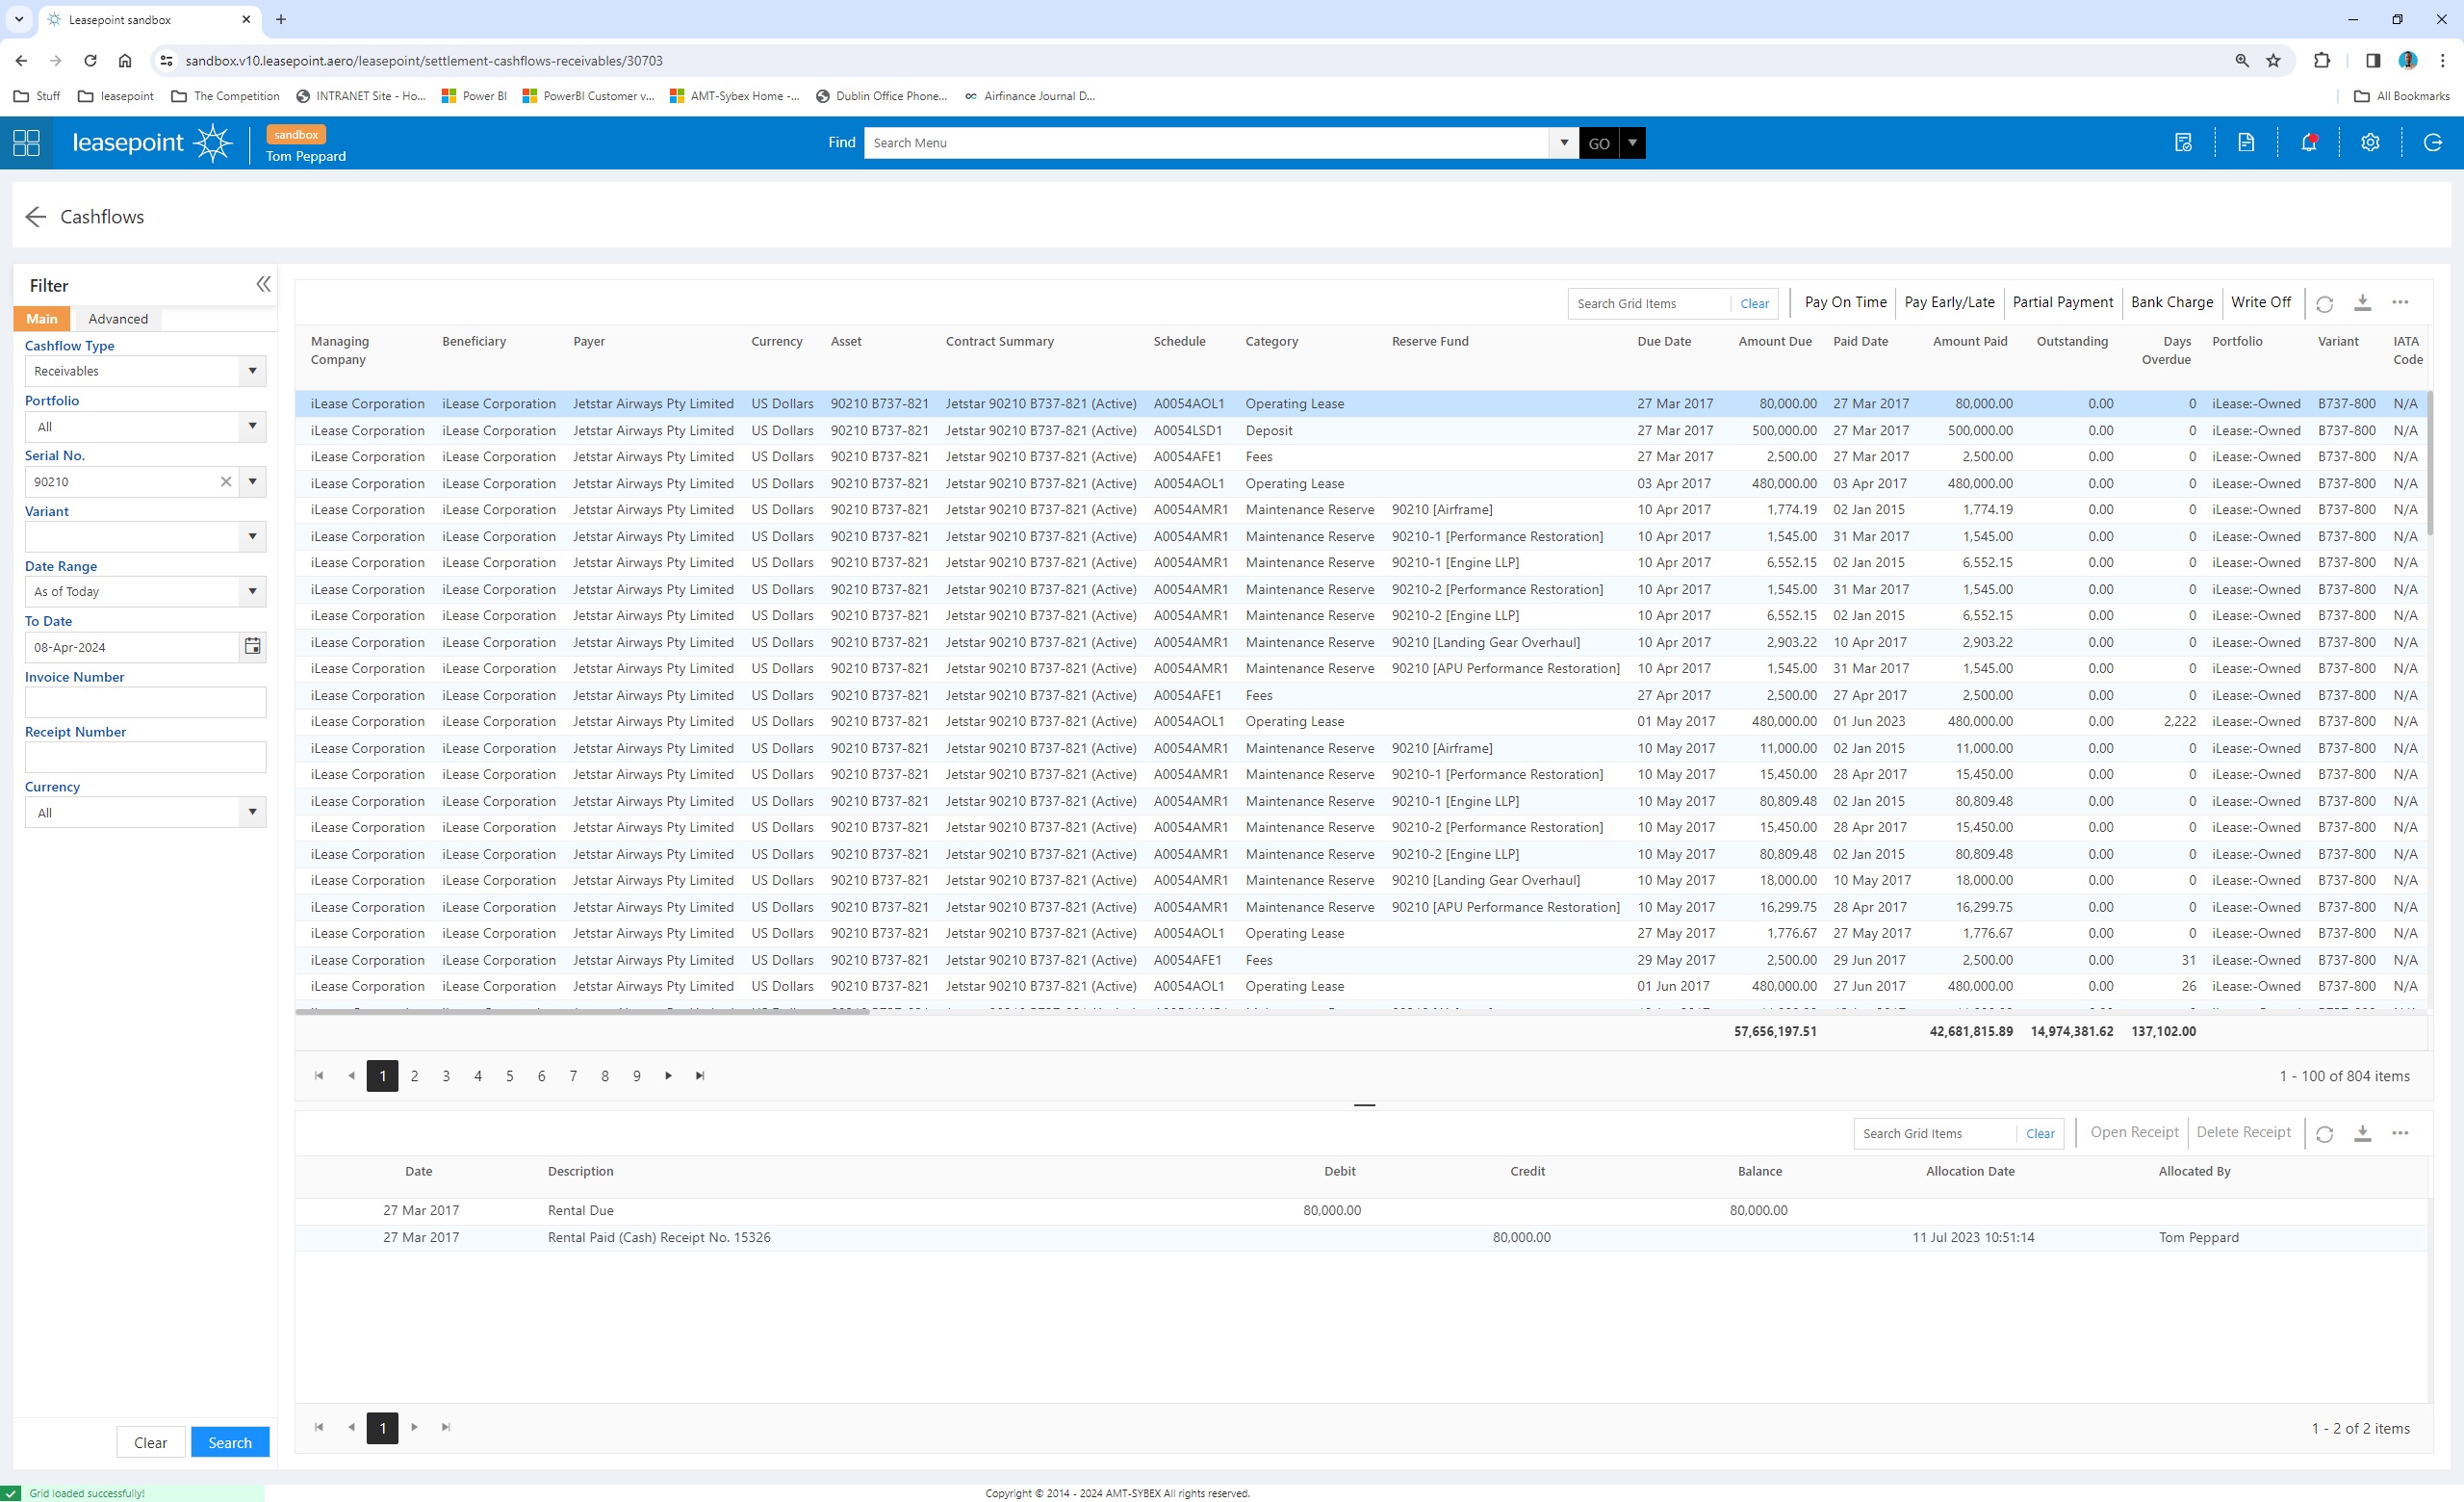Open browser extensions puzzle icon
The width and height of the screenshot is (2464, 1502).
coord(2322,61)
